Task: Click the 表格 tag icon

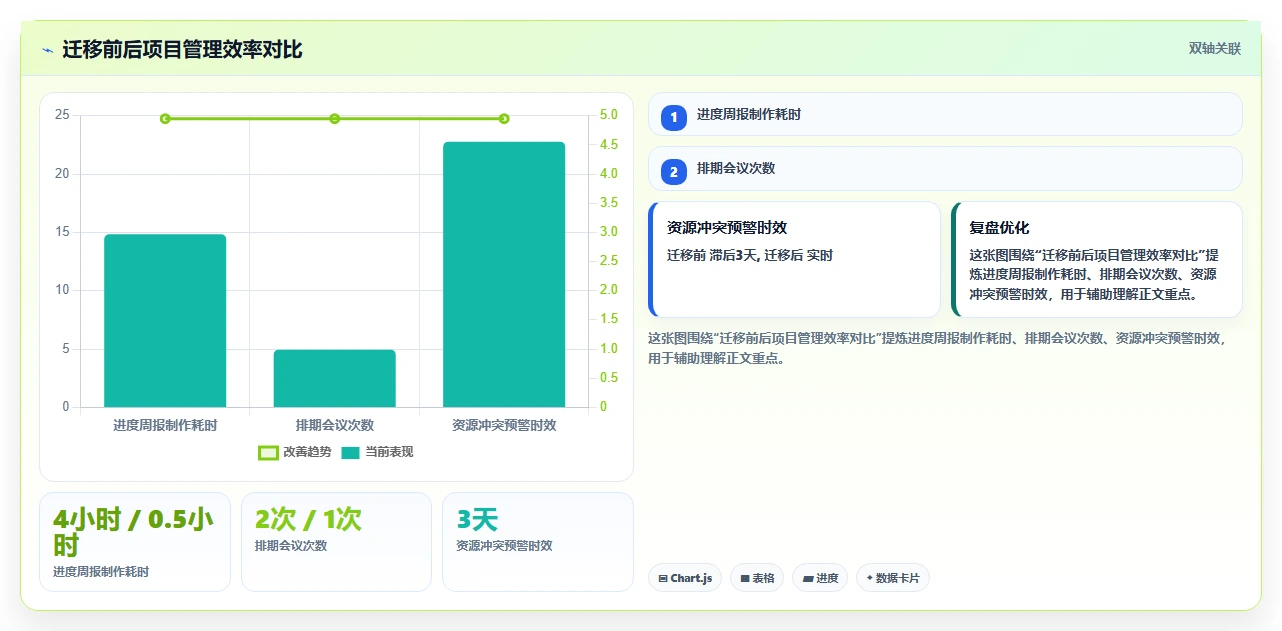Action: pos(745,578)
